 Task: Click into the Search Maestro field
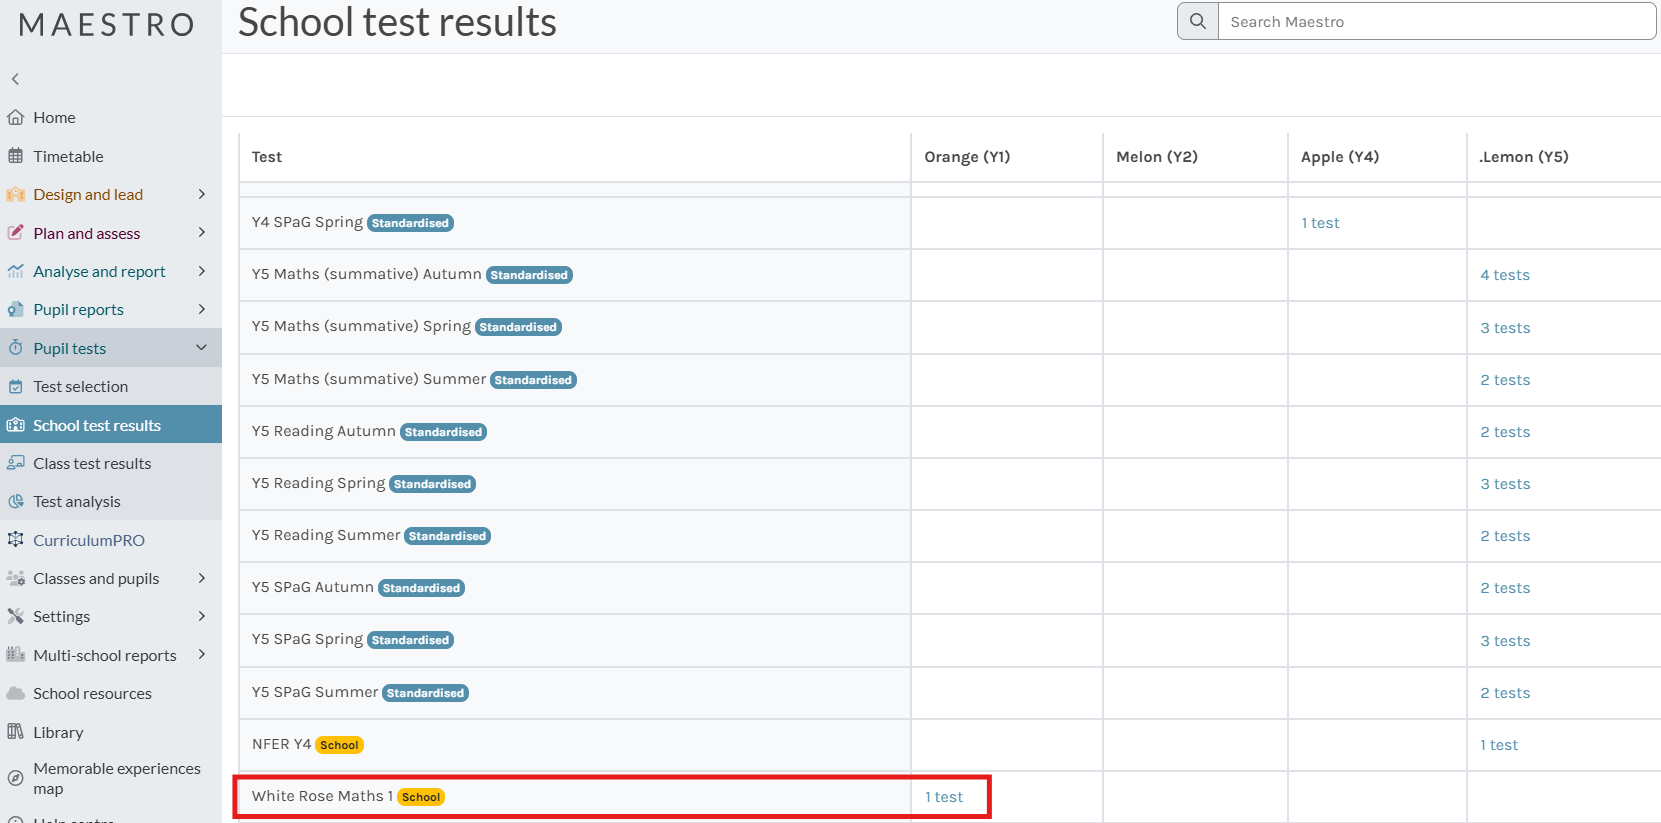[1435, 22]
